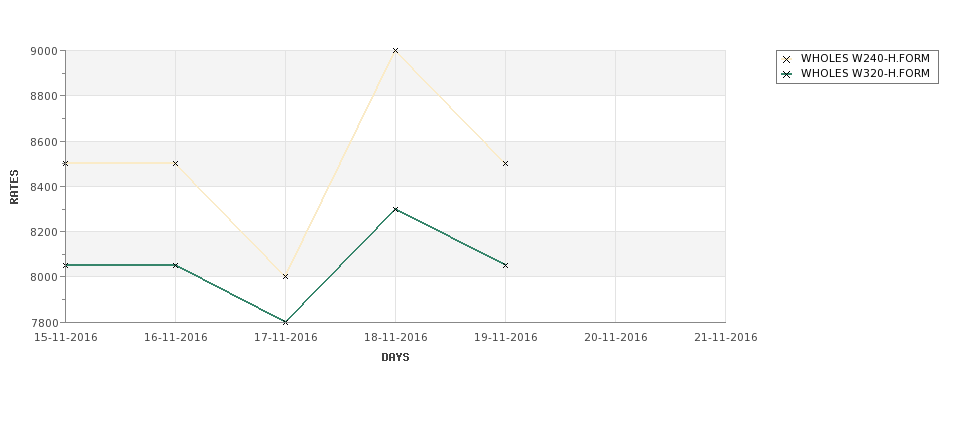Screen dimensions: 975x429
Task: Click the W320 marker on 19-11-2016
Action: [506, 265]
